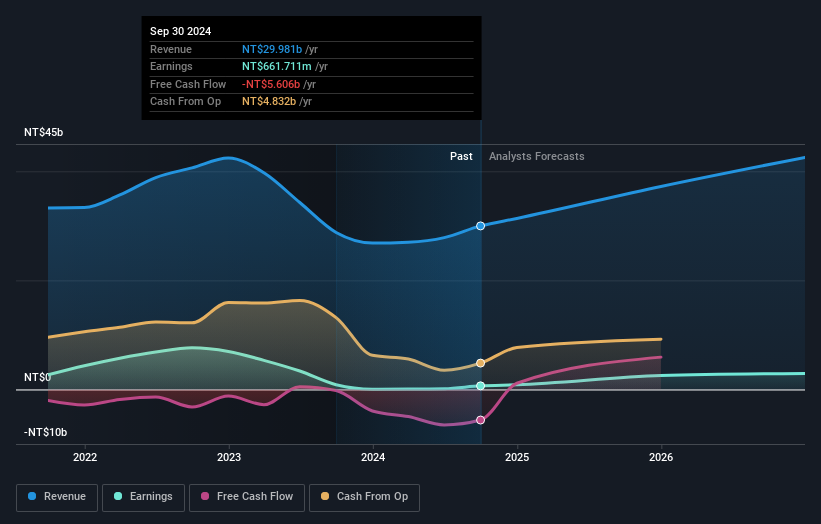Click the 2023 x-axis label
Image resolution: width=821 pixels, height=524 pixels.
[229, 457]
